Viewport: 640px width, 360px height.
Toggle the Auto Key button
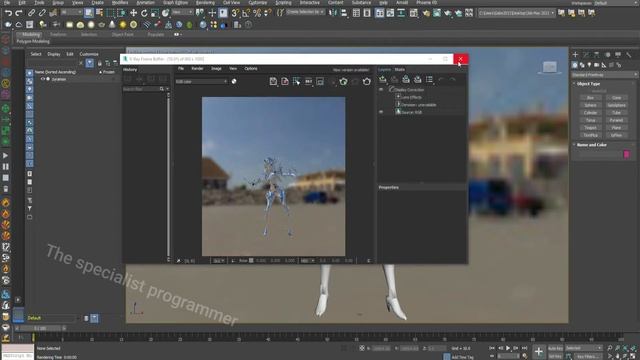555,348
